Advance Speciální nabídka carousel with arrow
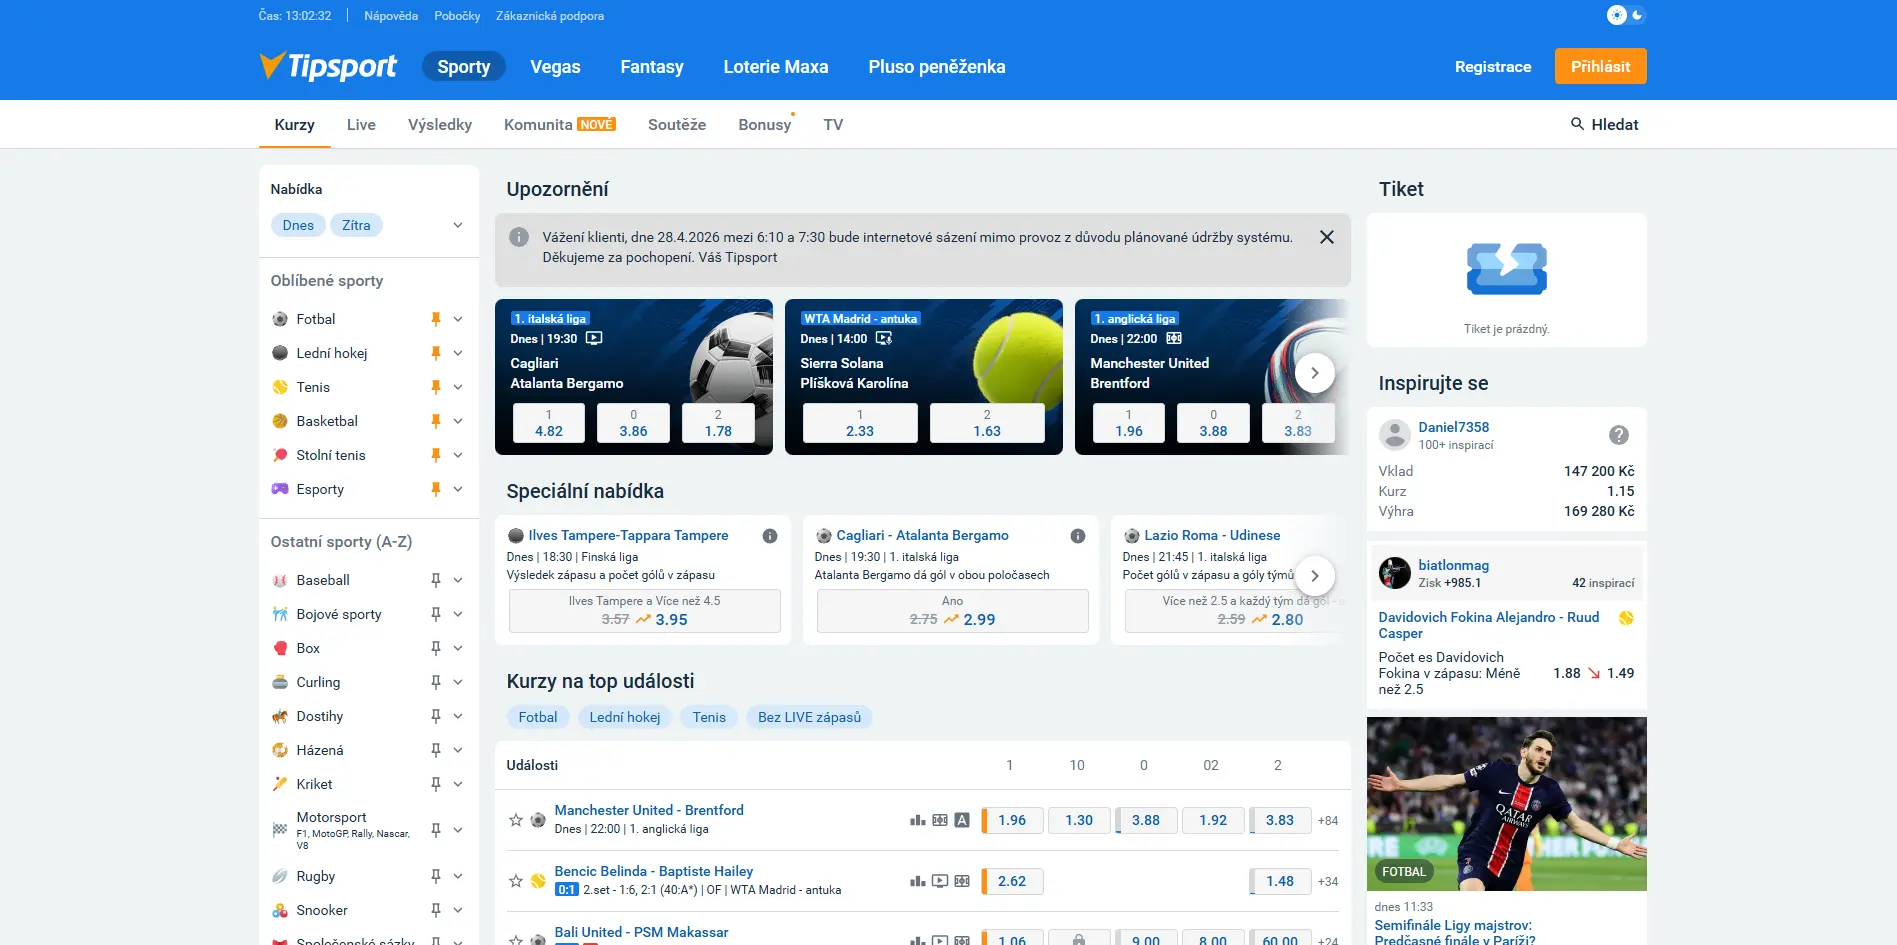The width and height of the screenshot is (1897, 945). [x=1315, y=576]
